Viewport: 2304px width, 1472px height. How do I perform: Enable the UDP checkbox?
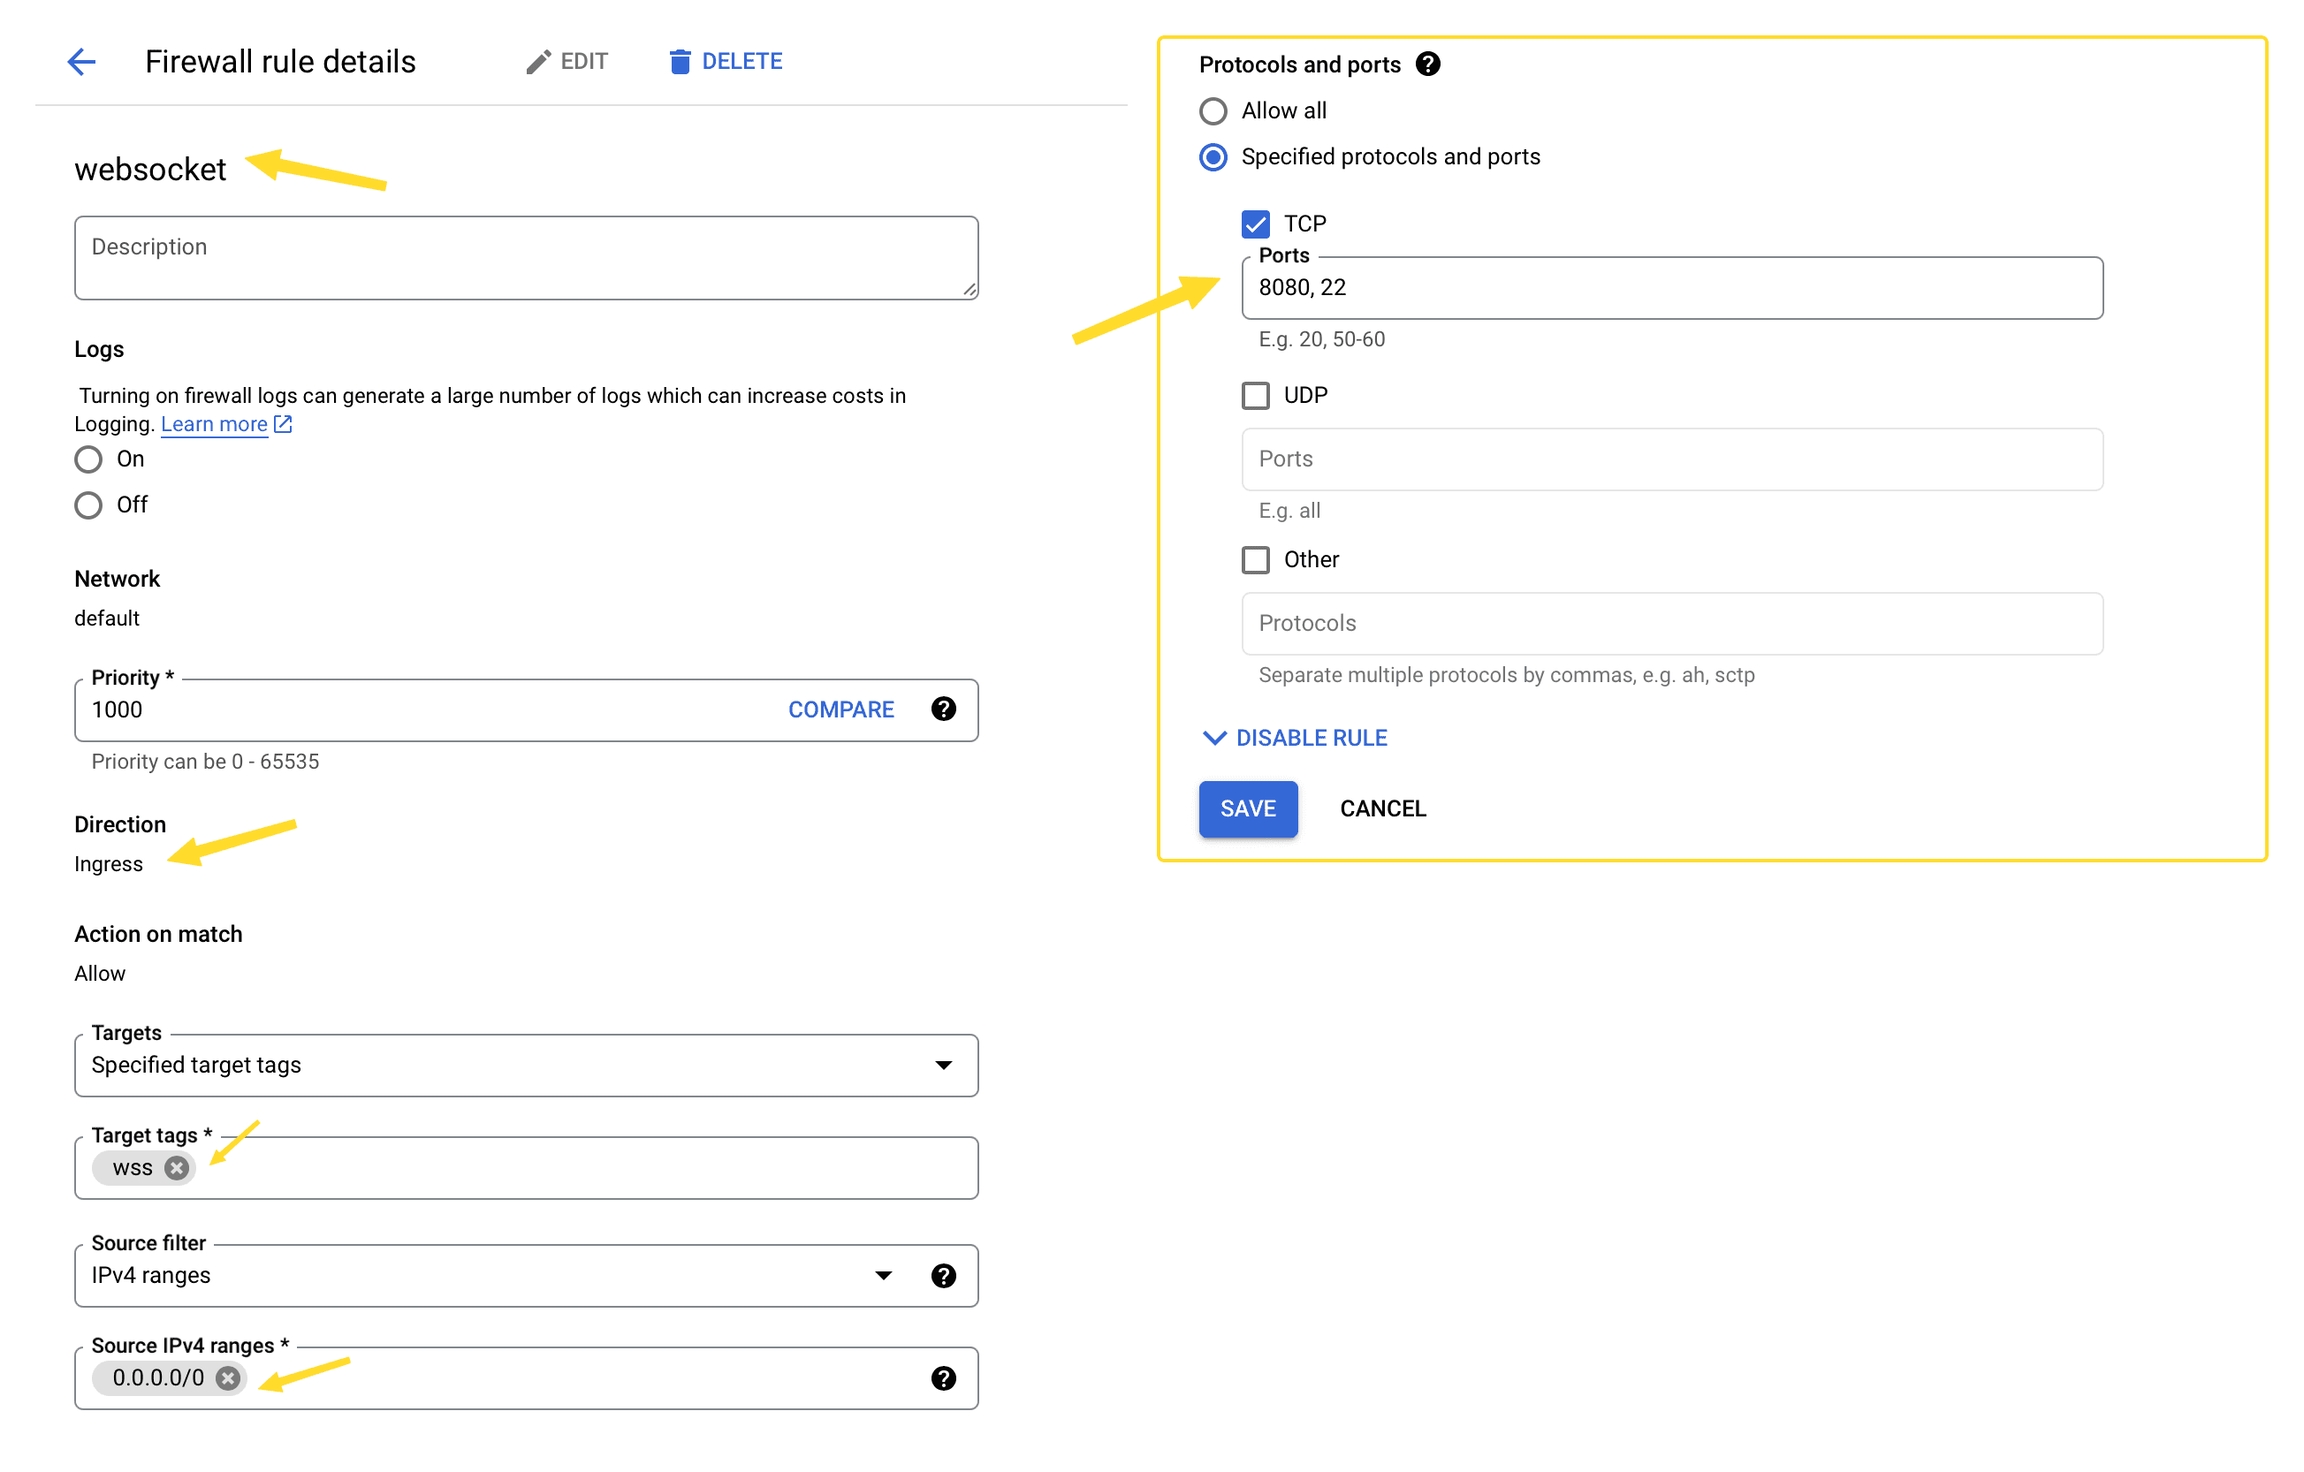(1256, 396)
